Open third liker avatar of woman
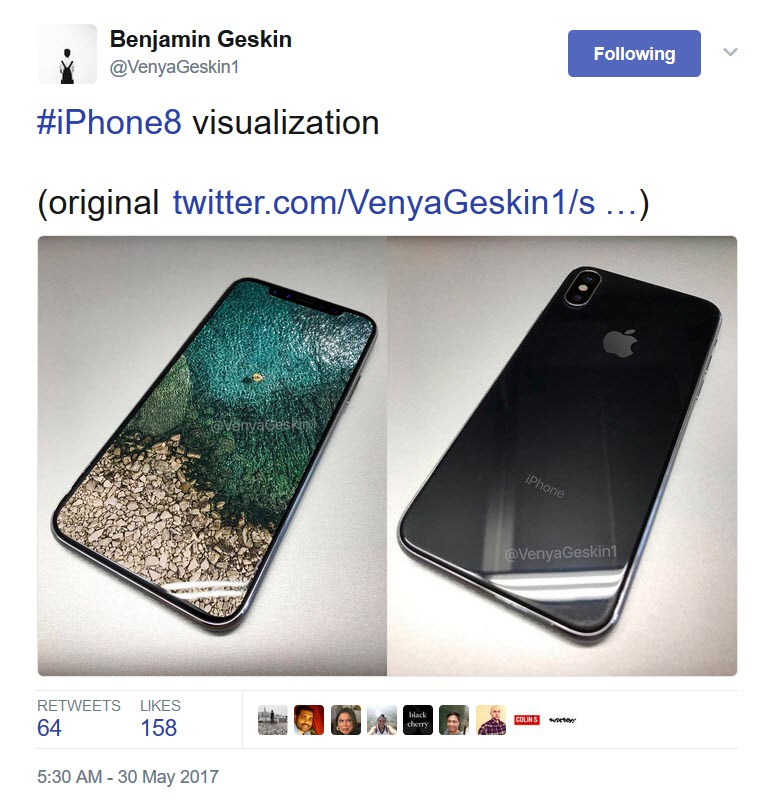The width and height of the screenshot is (777, 803). tap(346, 720)
